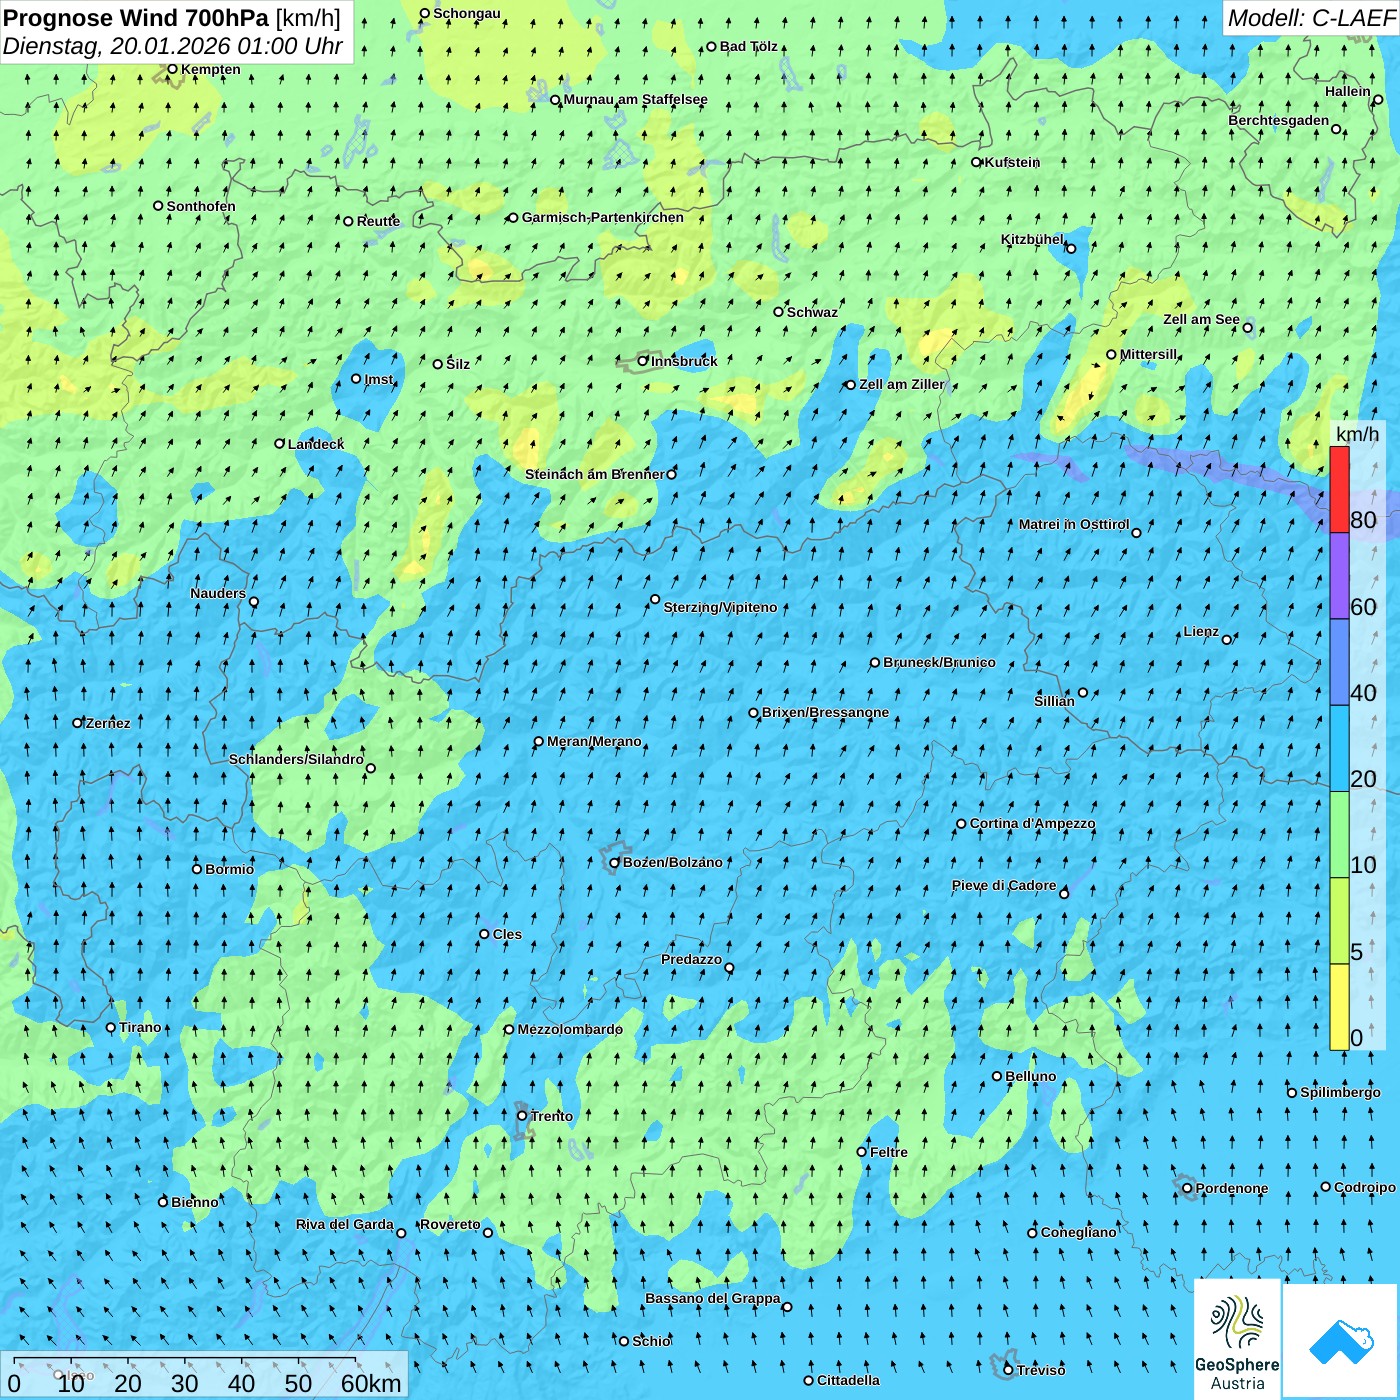Choose the green 10–20 km/h legend segment
This screenshot has height=1400, width=1400.
(x=1339, y=835)
